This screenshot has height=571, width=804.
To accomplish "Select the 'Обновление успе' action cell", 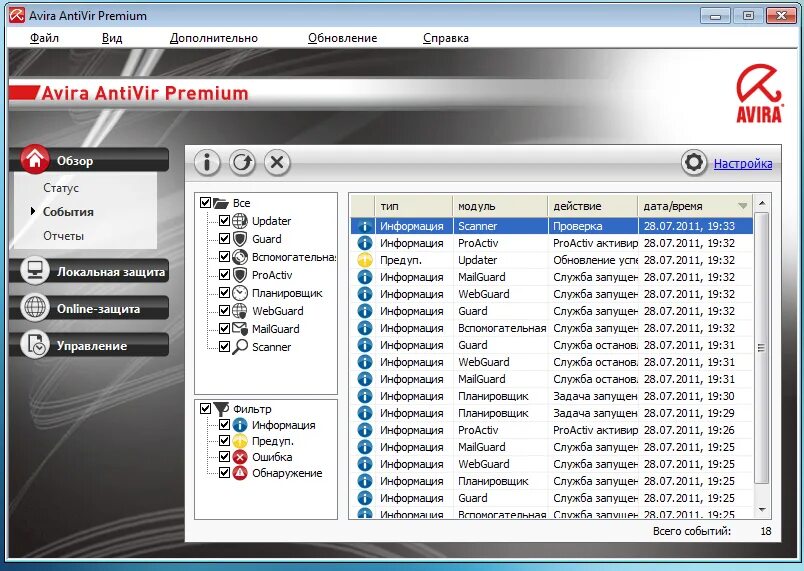I will [x=593, y=260].
